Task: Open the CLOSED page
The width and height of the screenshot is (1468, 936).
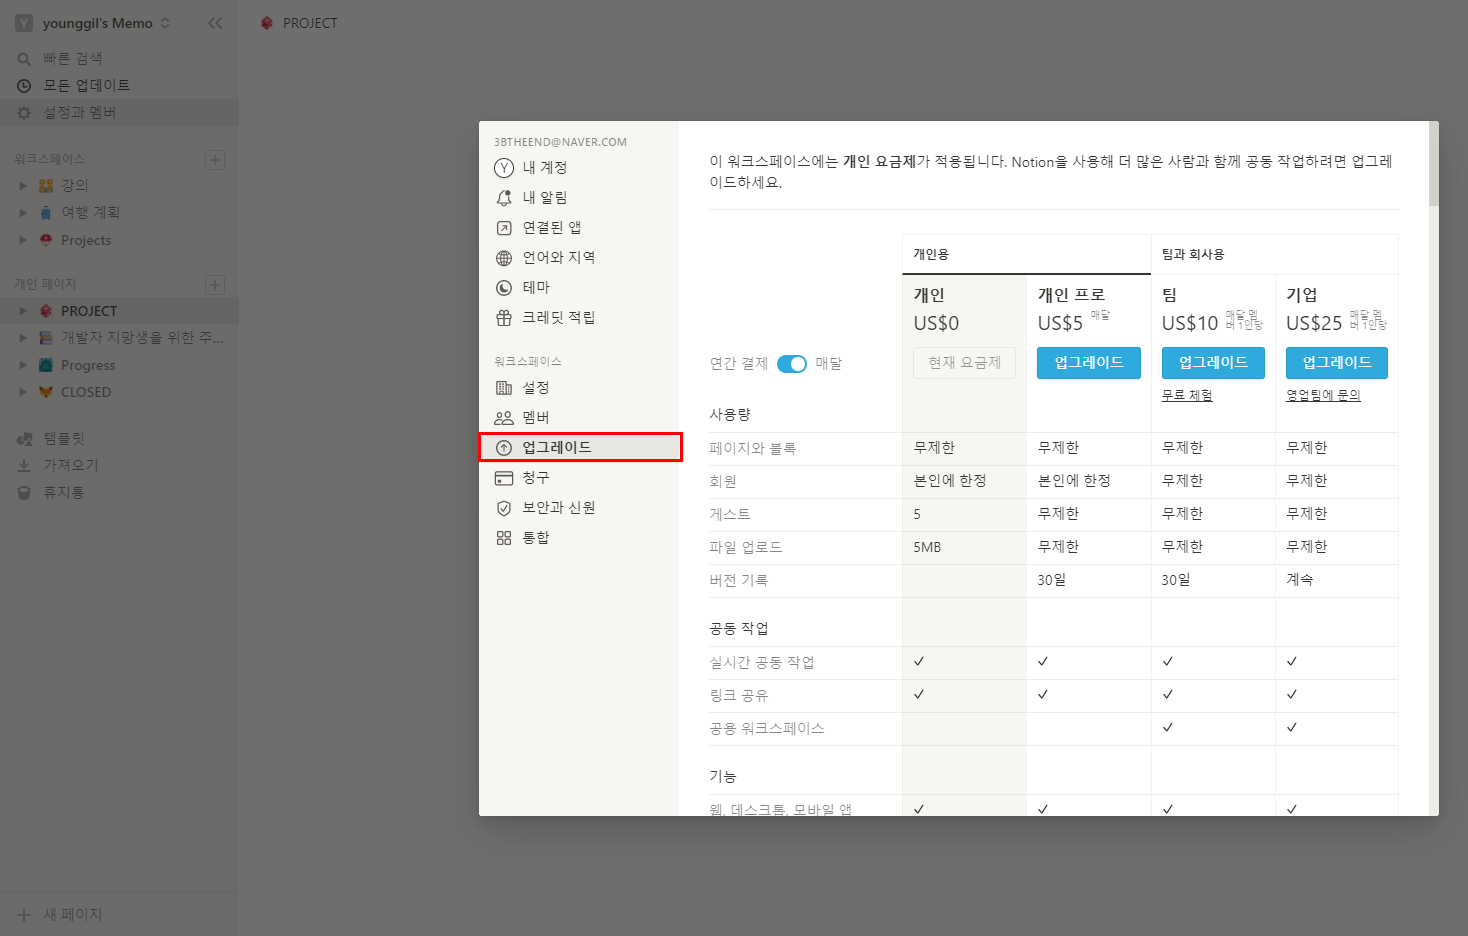Action: [x=119, y=392]
